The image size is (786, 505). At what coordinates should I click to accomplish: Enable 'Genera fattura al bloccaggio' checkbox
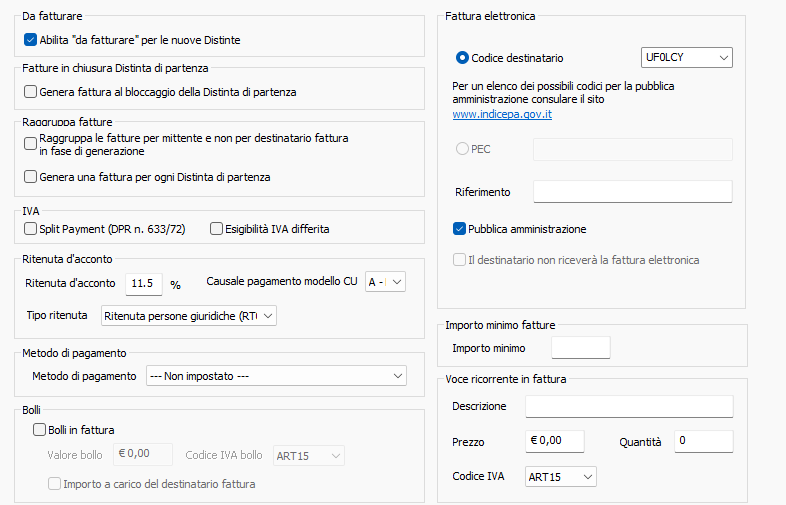(30, 92)
